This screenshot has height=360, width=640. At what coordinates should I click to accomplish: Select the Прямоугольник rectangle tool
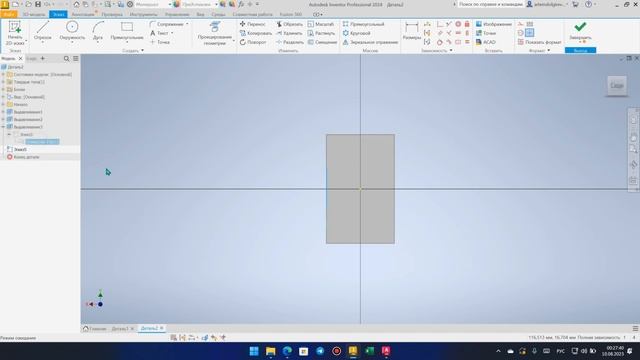coord(127,32)
